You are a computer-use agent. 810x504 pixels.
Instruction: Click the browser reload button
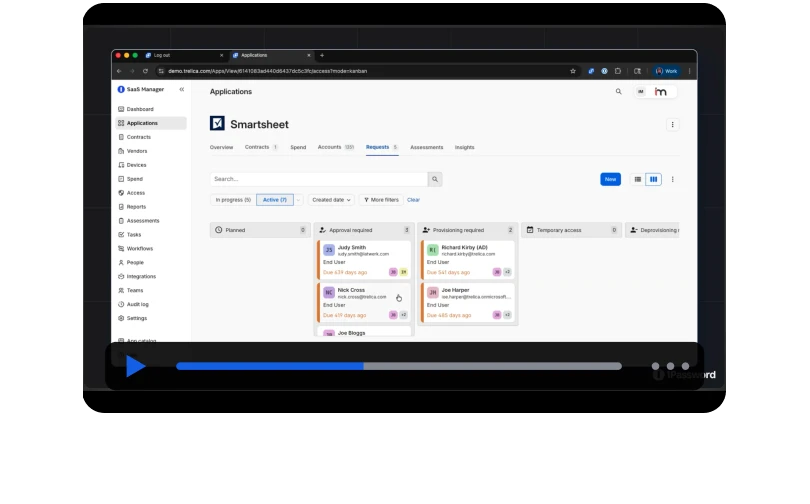coord(146,71)
